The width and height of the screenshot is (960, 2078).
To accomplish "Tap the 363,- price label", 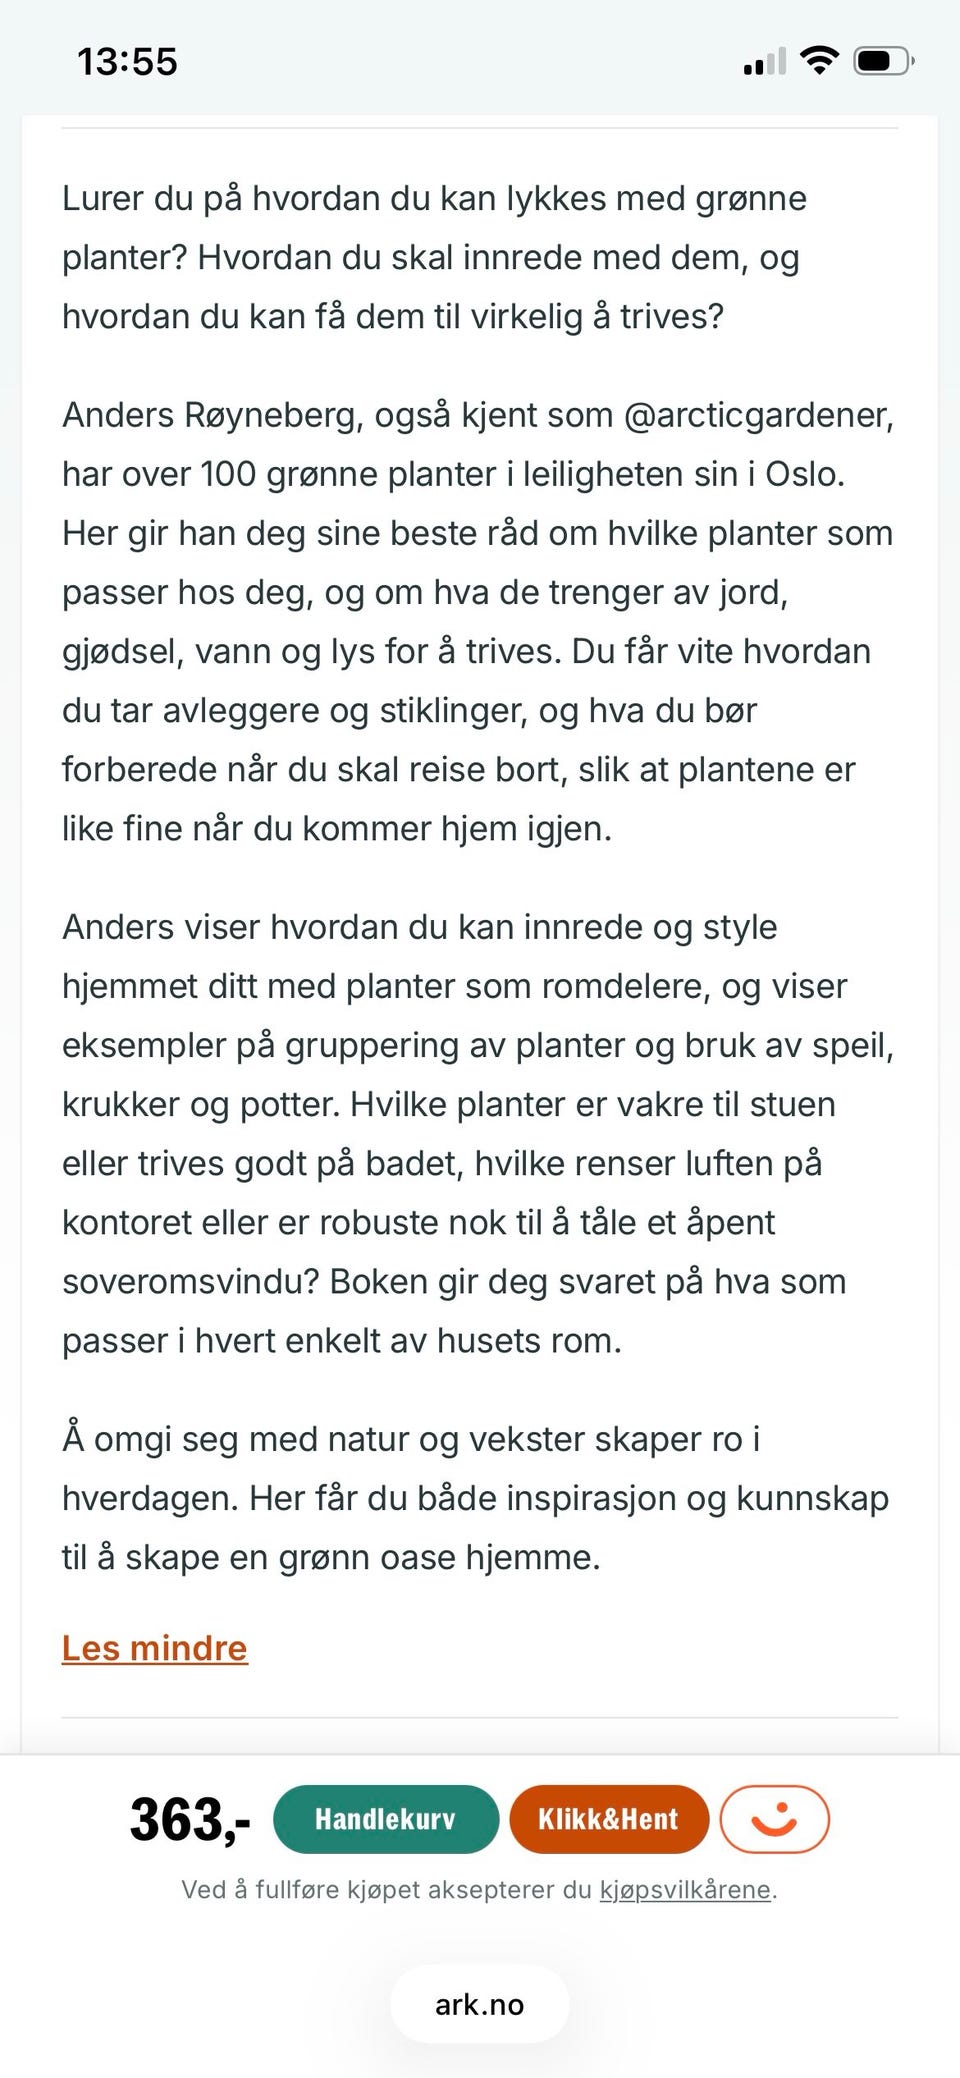I will (x=190, y=1819).
